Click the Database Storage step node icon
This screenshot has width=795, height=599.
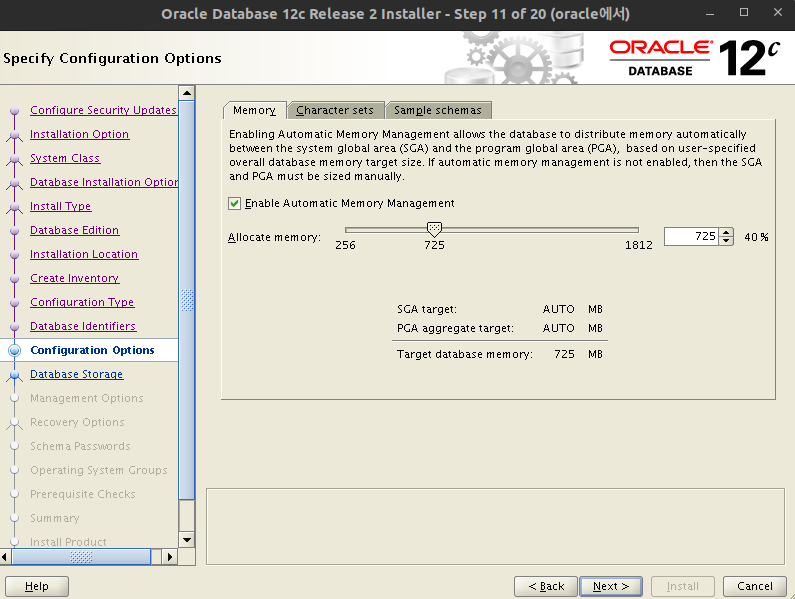click(x=15, y=376)
